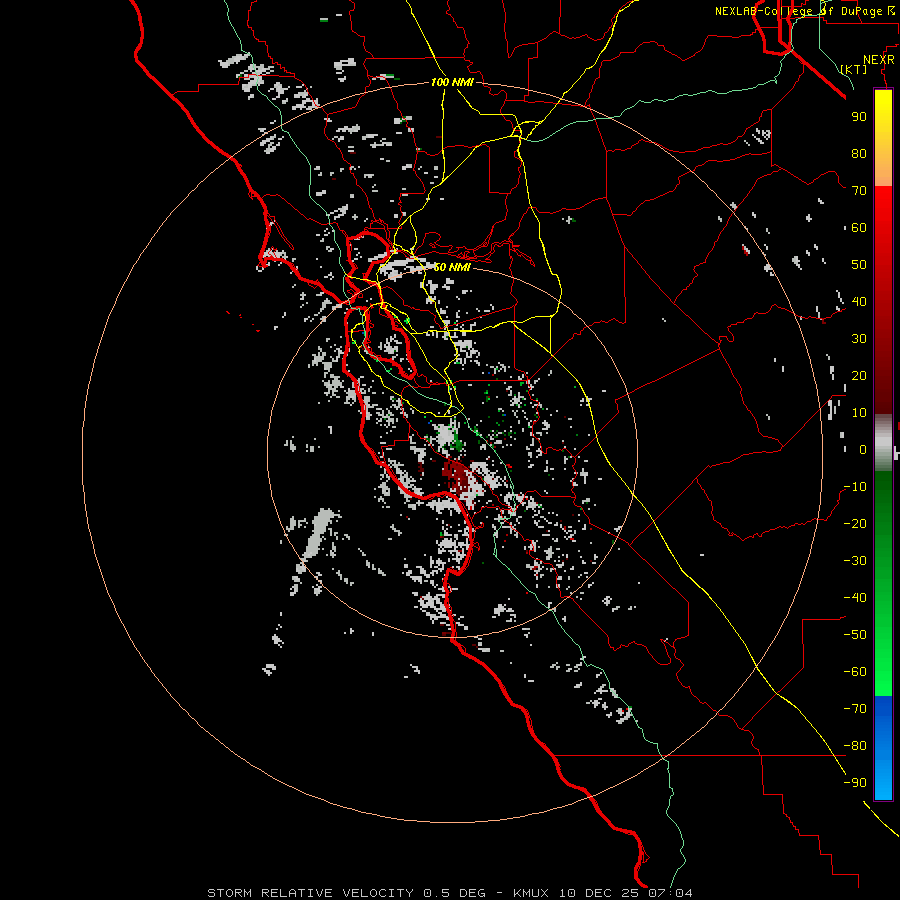The width and height of the screenshot is (900, 900).
Task: Click the -50 value on the color scale
Action: tap(855, 635)
